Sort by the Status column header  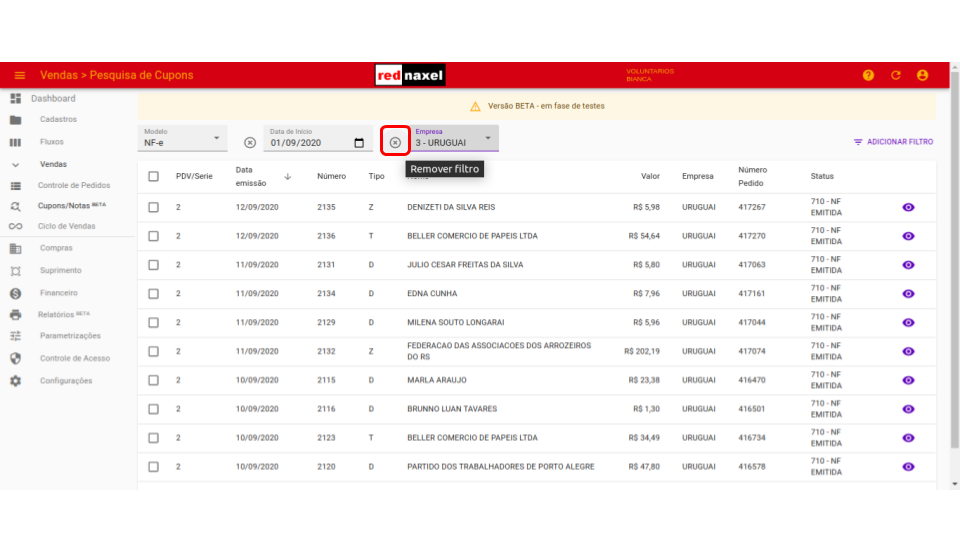[822, 176]
